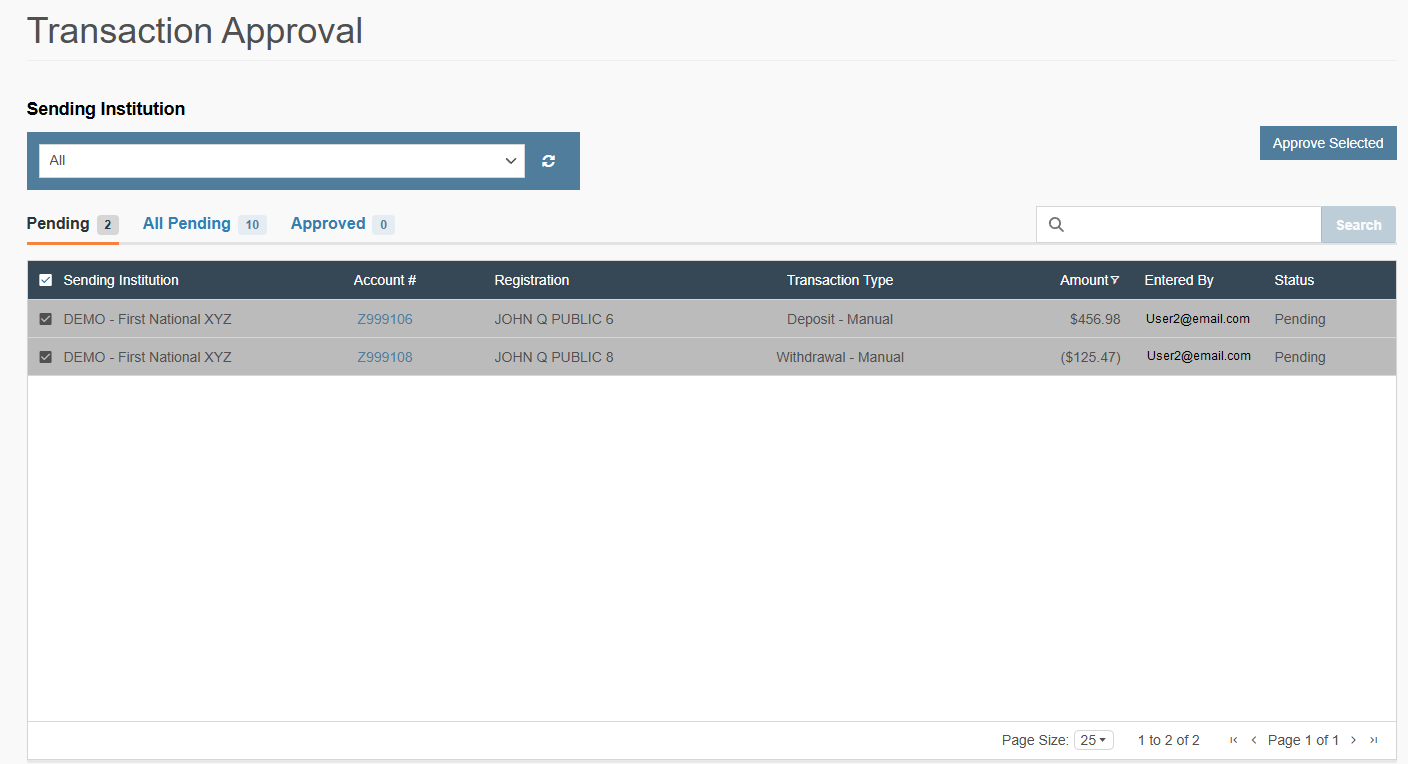Go to previous page arrow icon
This screenshot has height=764, width=1408.
1254,740
